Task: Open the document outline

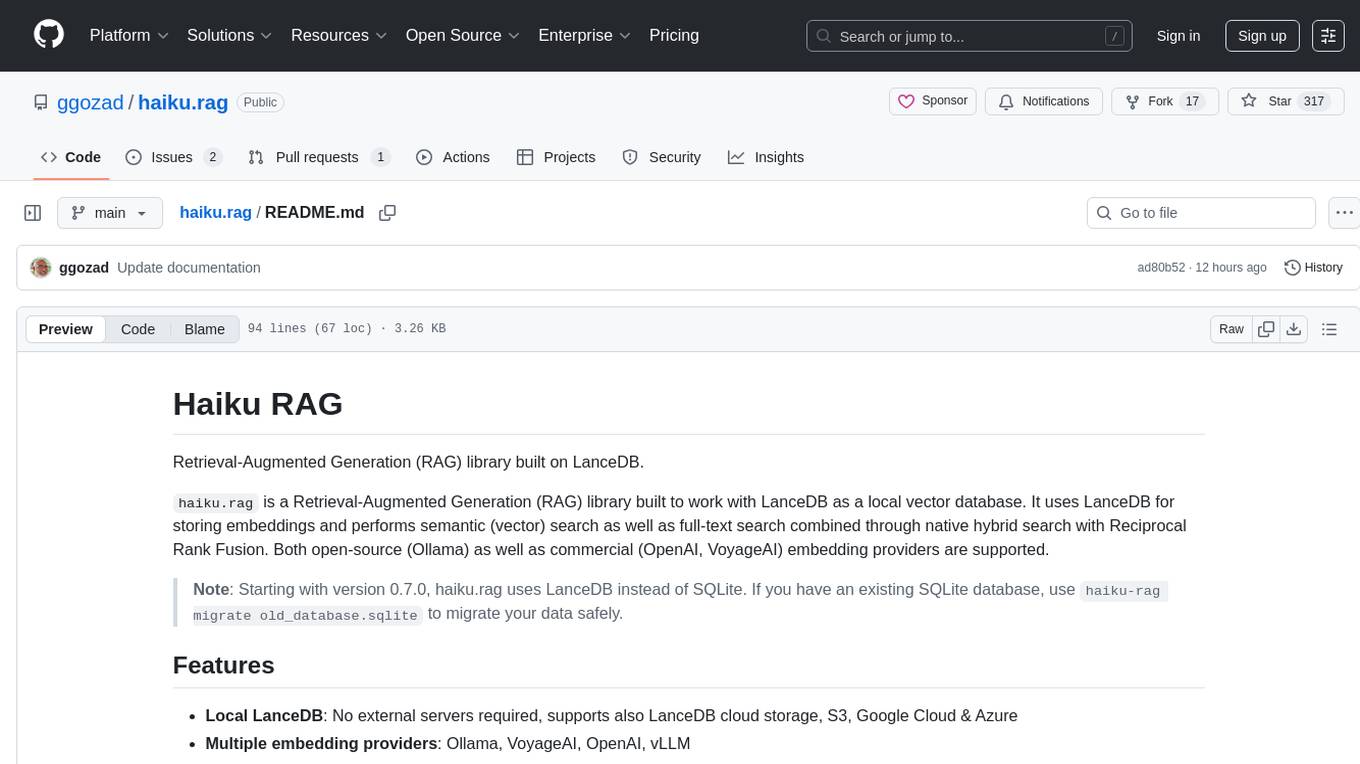Action: click(1329, 329)
